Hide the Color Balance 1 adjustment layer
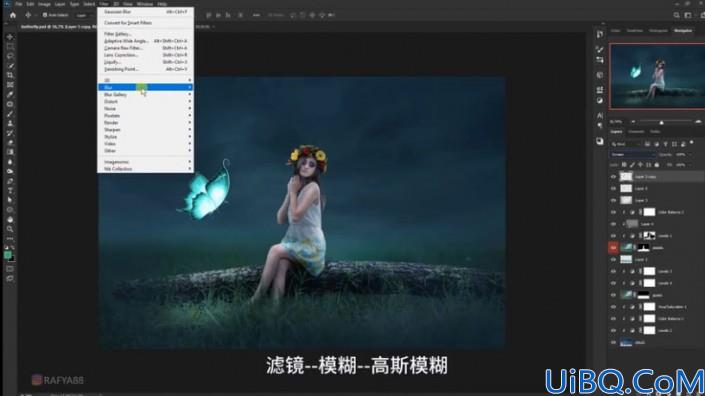The image size is (705, 396). tap(613, 318)
